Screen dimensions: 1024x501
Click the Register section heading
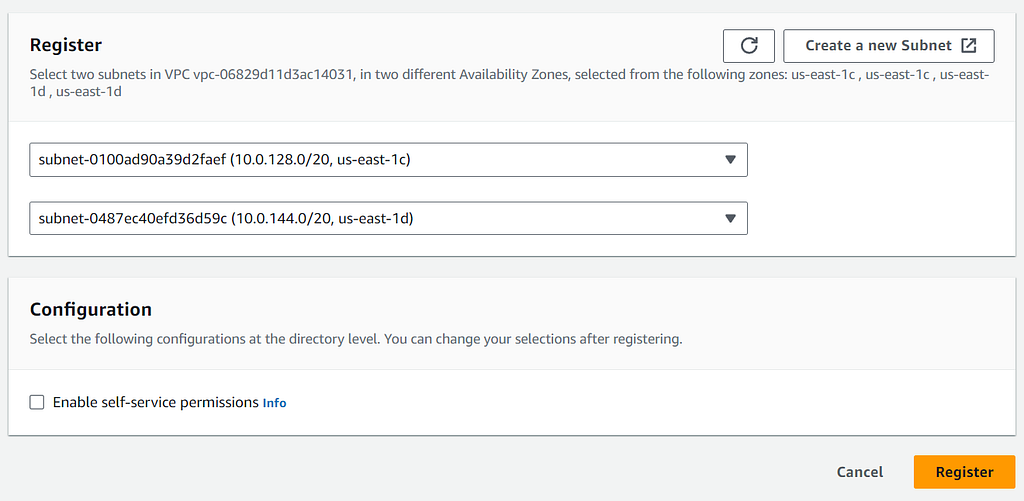point(66,45)
